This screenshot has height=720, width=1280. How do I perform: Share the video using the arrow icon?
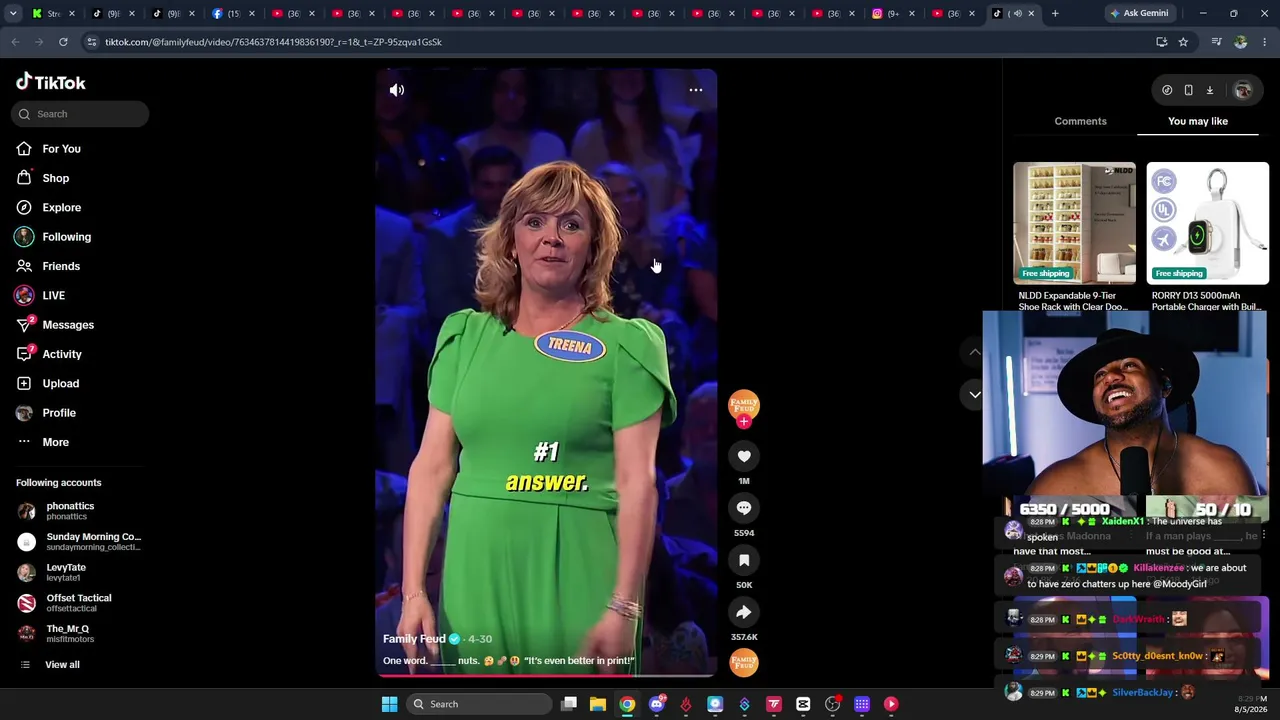click(x=744, y=612)
